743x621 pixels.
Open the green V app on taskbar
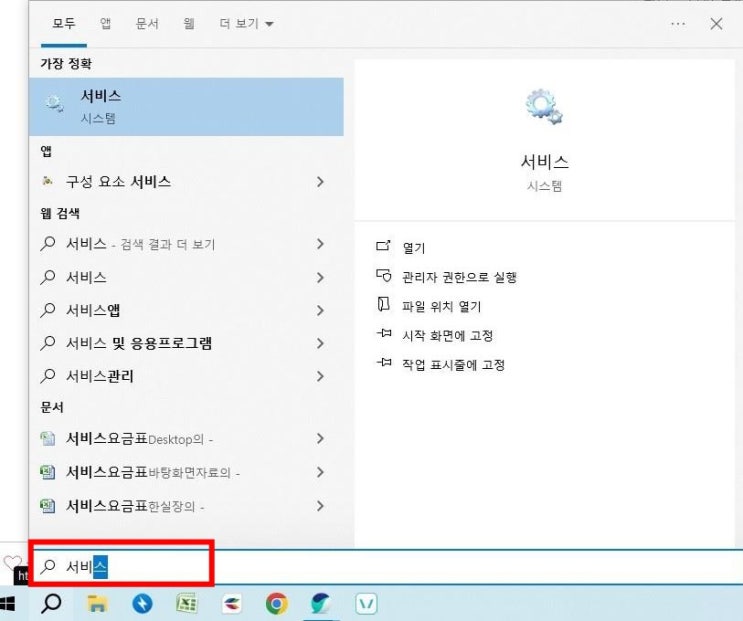tap(366, 604)
